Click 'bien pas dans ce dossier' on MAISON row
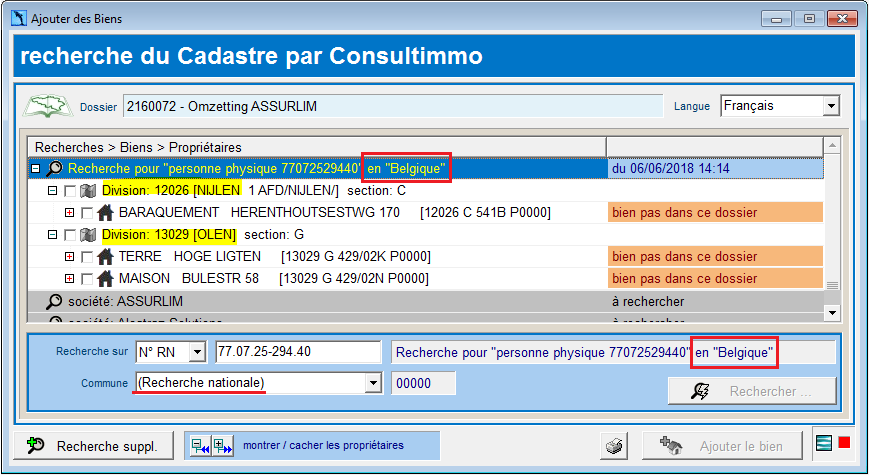This screenshot has width=869, height=475. click(715, 278)
